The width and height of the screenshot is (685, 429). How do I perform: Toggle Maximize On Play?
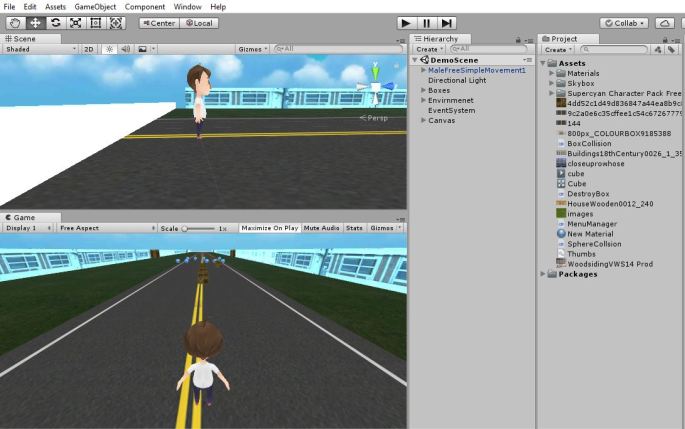click(269, 228)
